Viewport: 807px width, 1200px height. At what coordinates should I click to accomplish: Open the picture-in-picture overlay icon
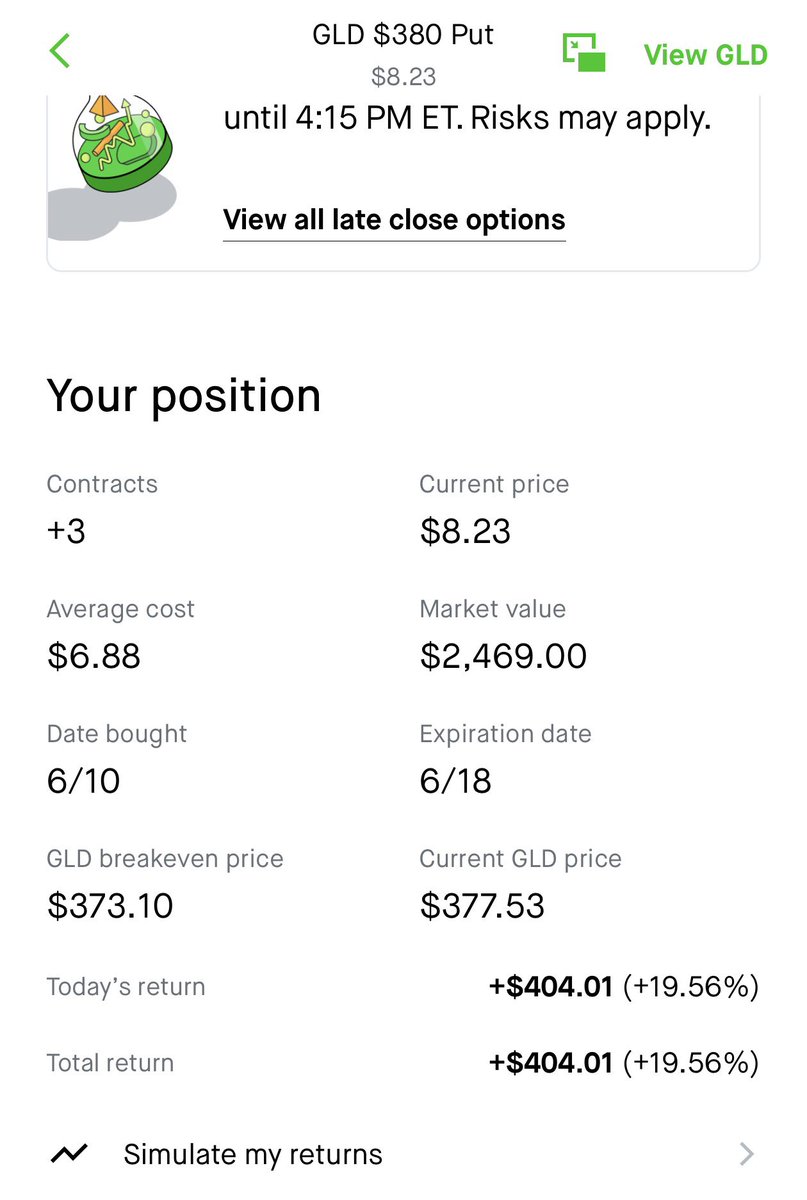coord(585,52)
